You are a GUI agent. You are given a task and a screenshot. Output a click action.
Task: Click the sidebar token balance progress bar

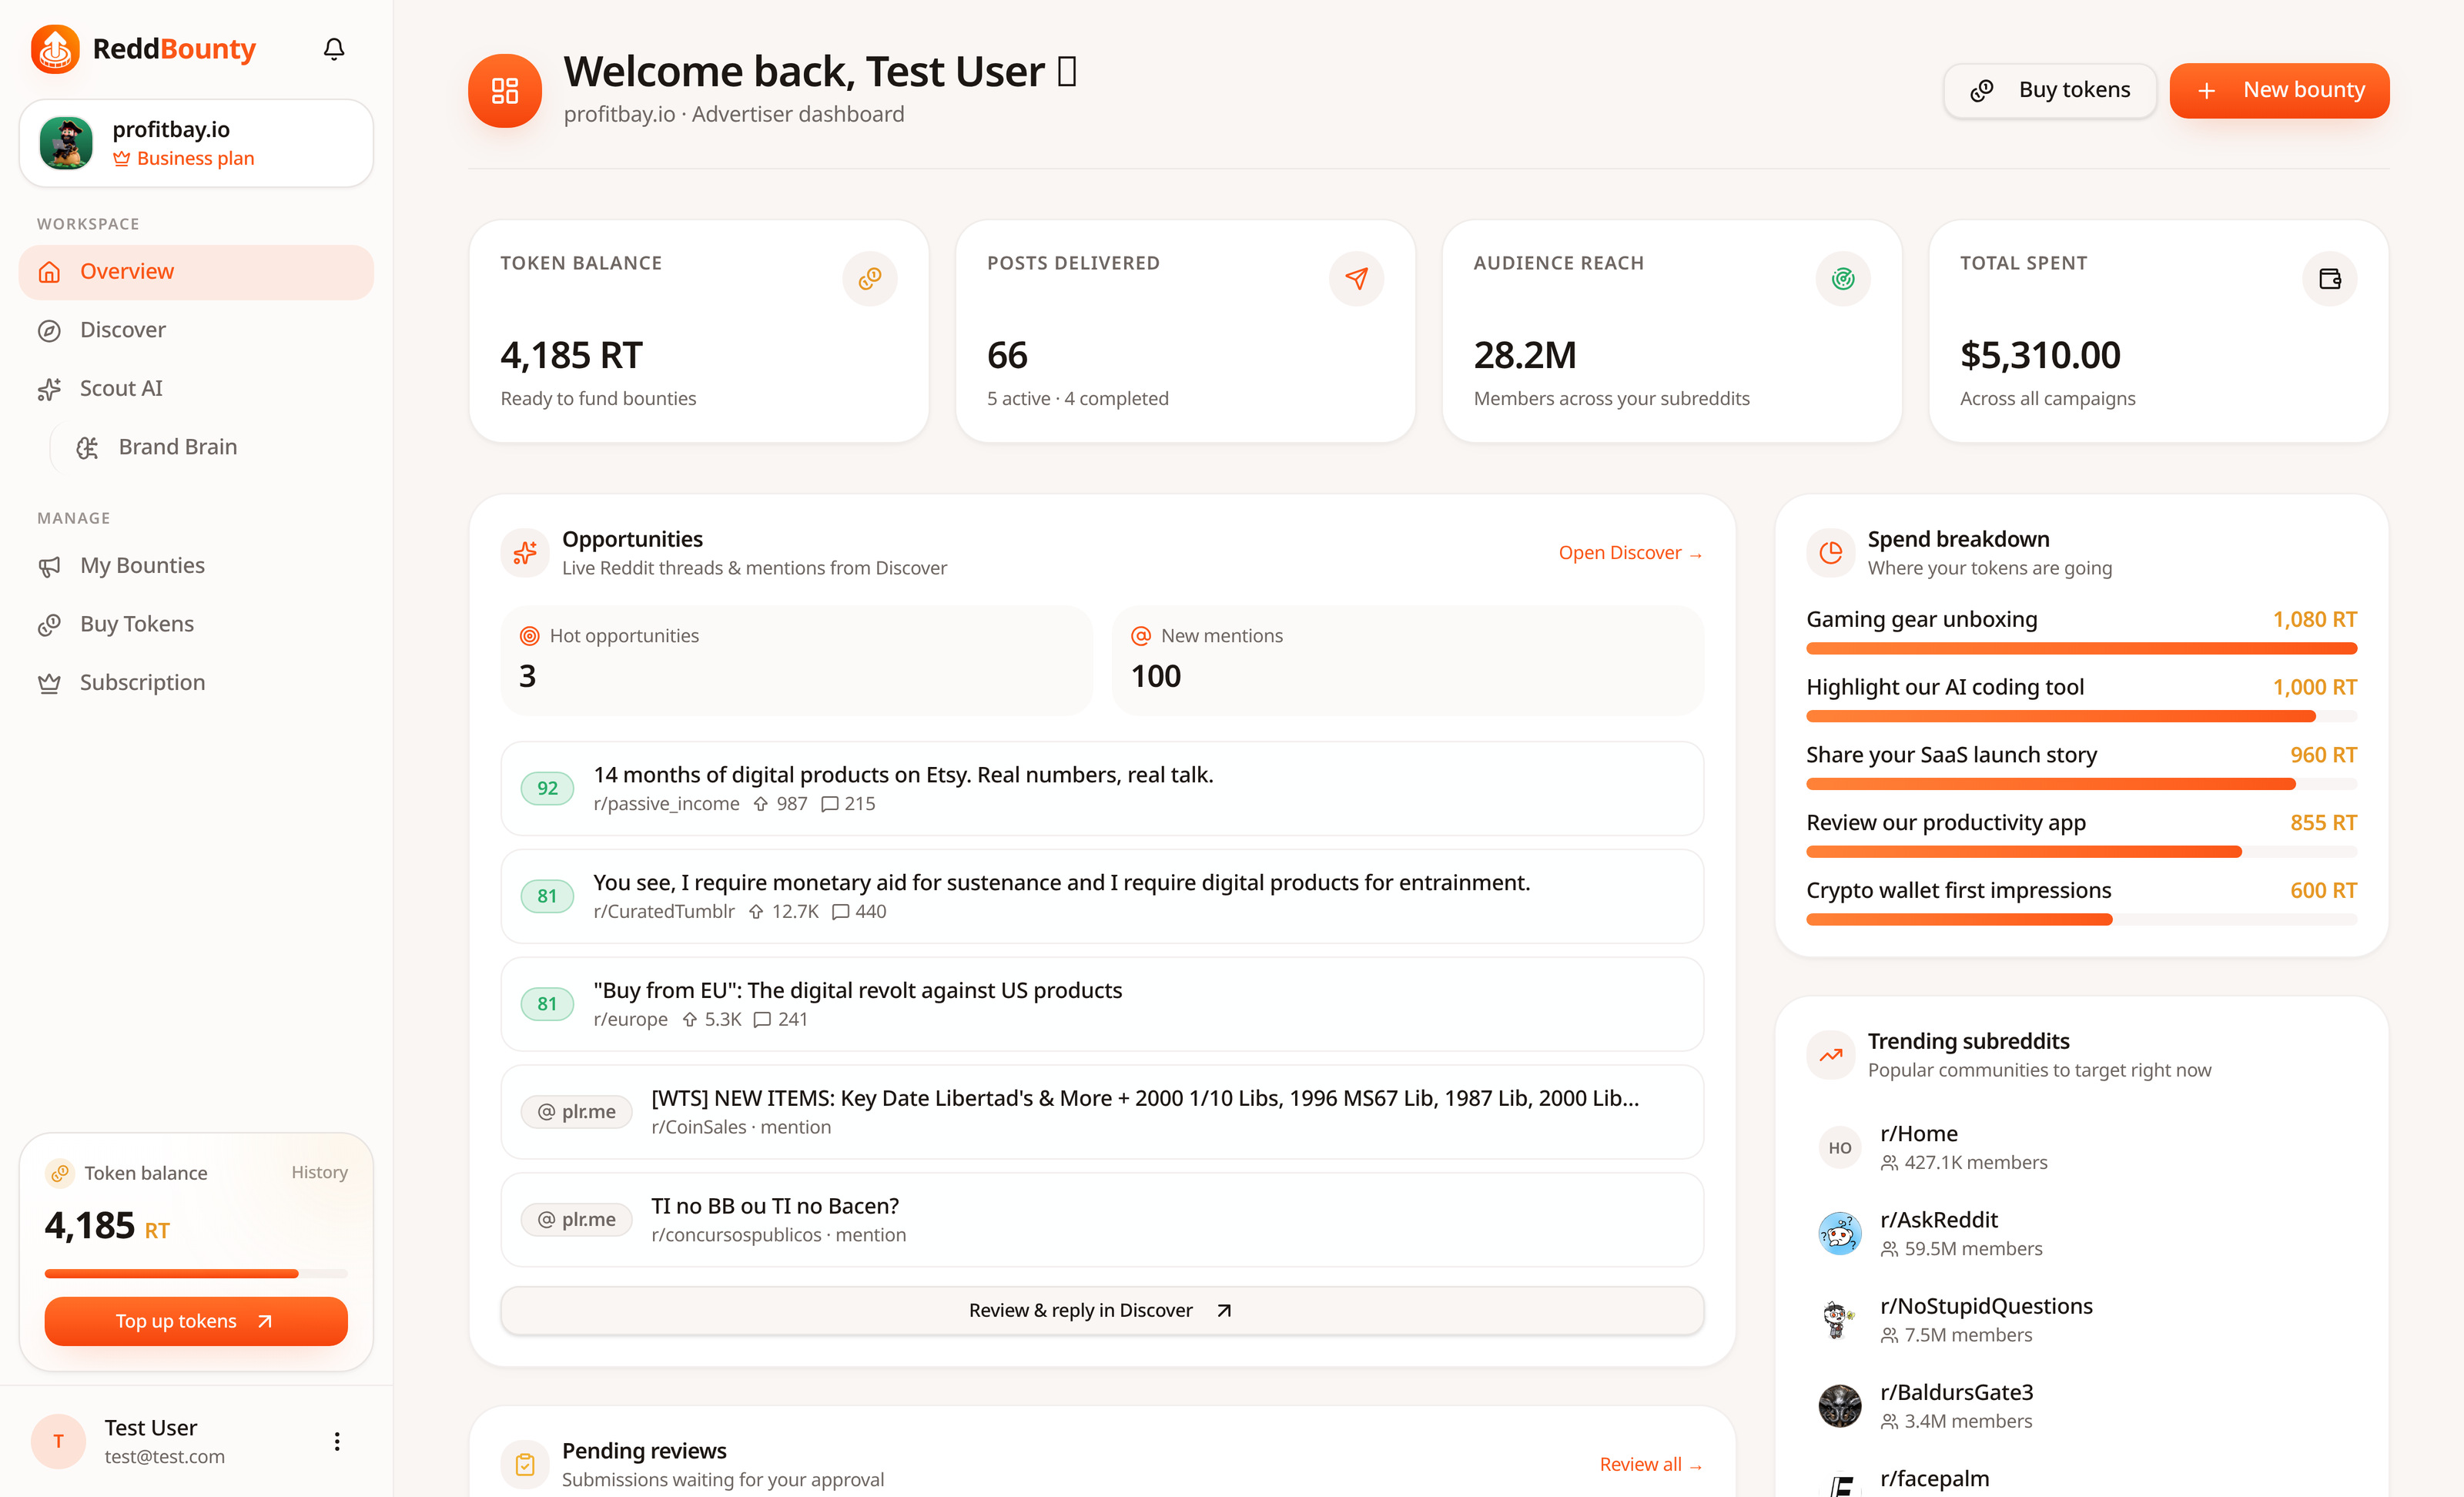(196, 1274)
